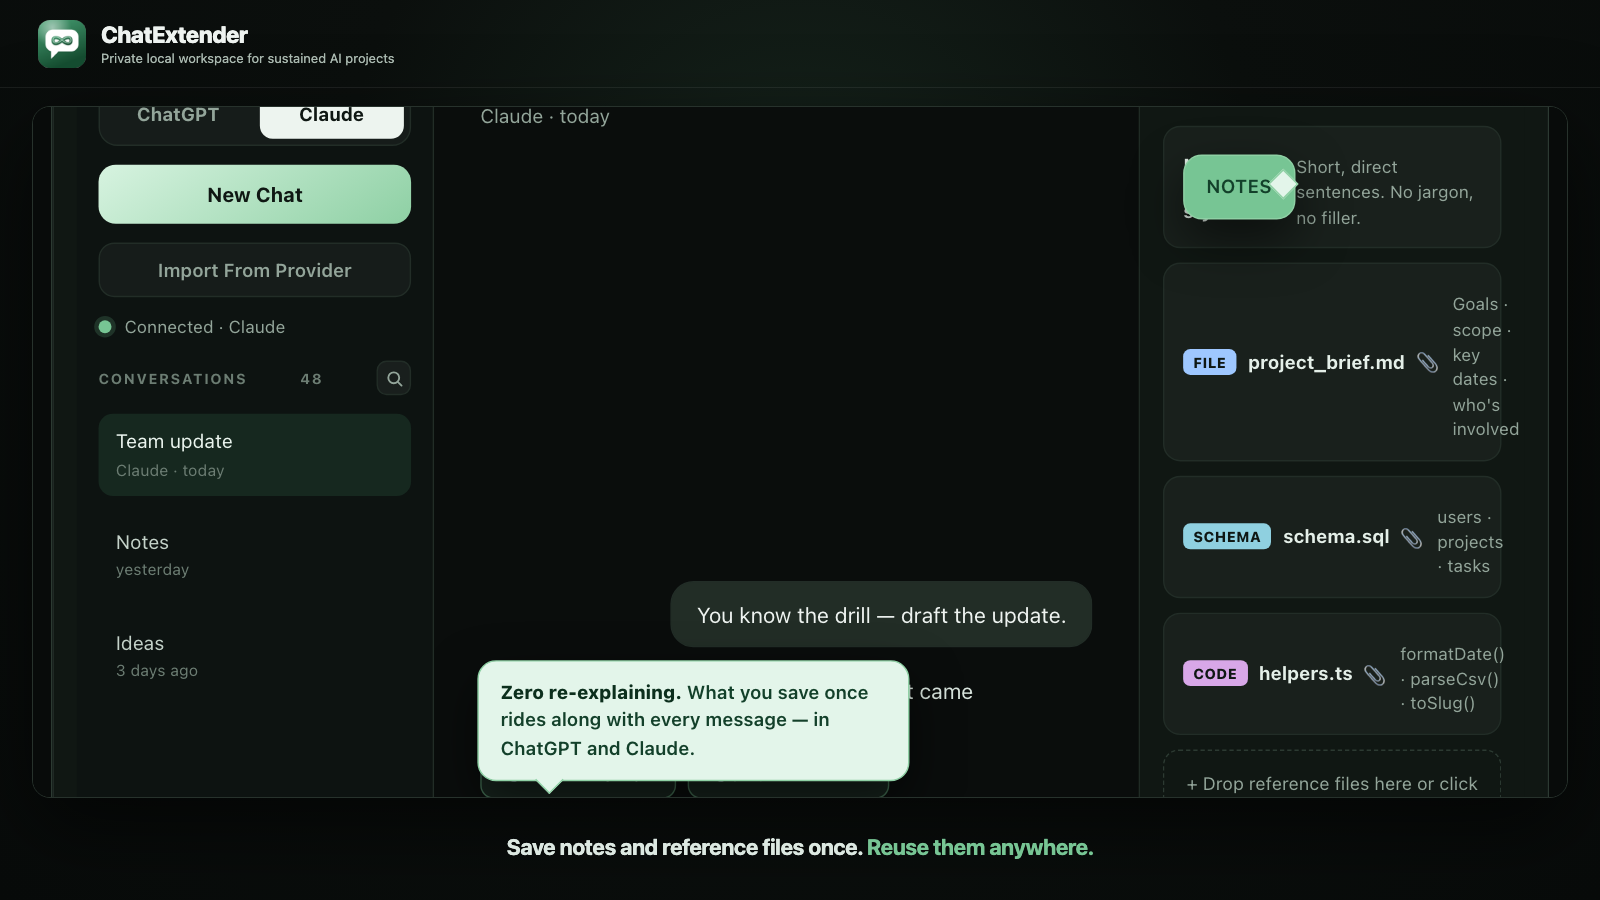Viewport: 1600px width, 900px height.
Task: Click the 'Zero re-explaining' tooltip
Action: pos(693,720)
